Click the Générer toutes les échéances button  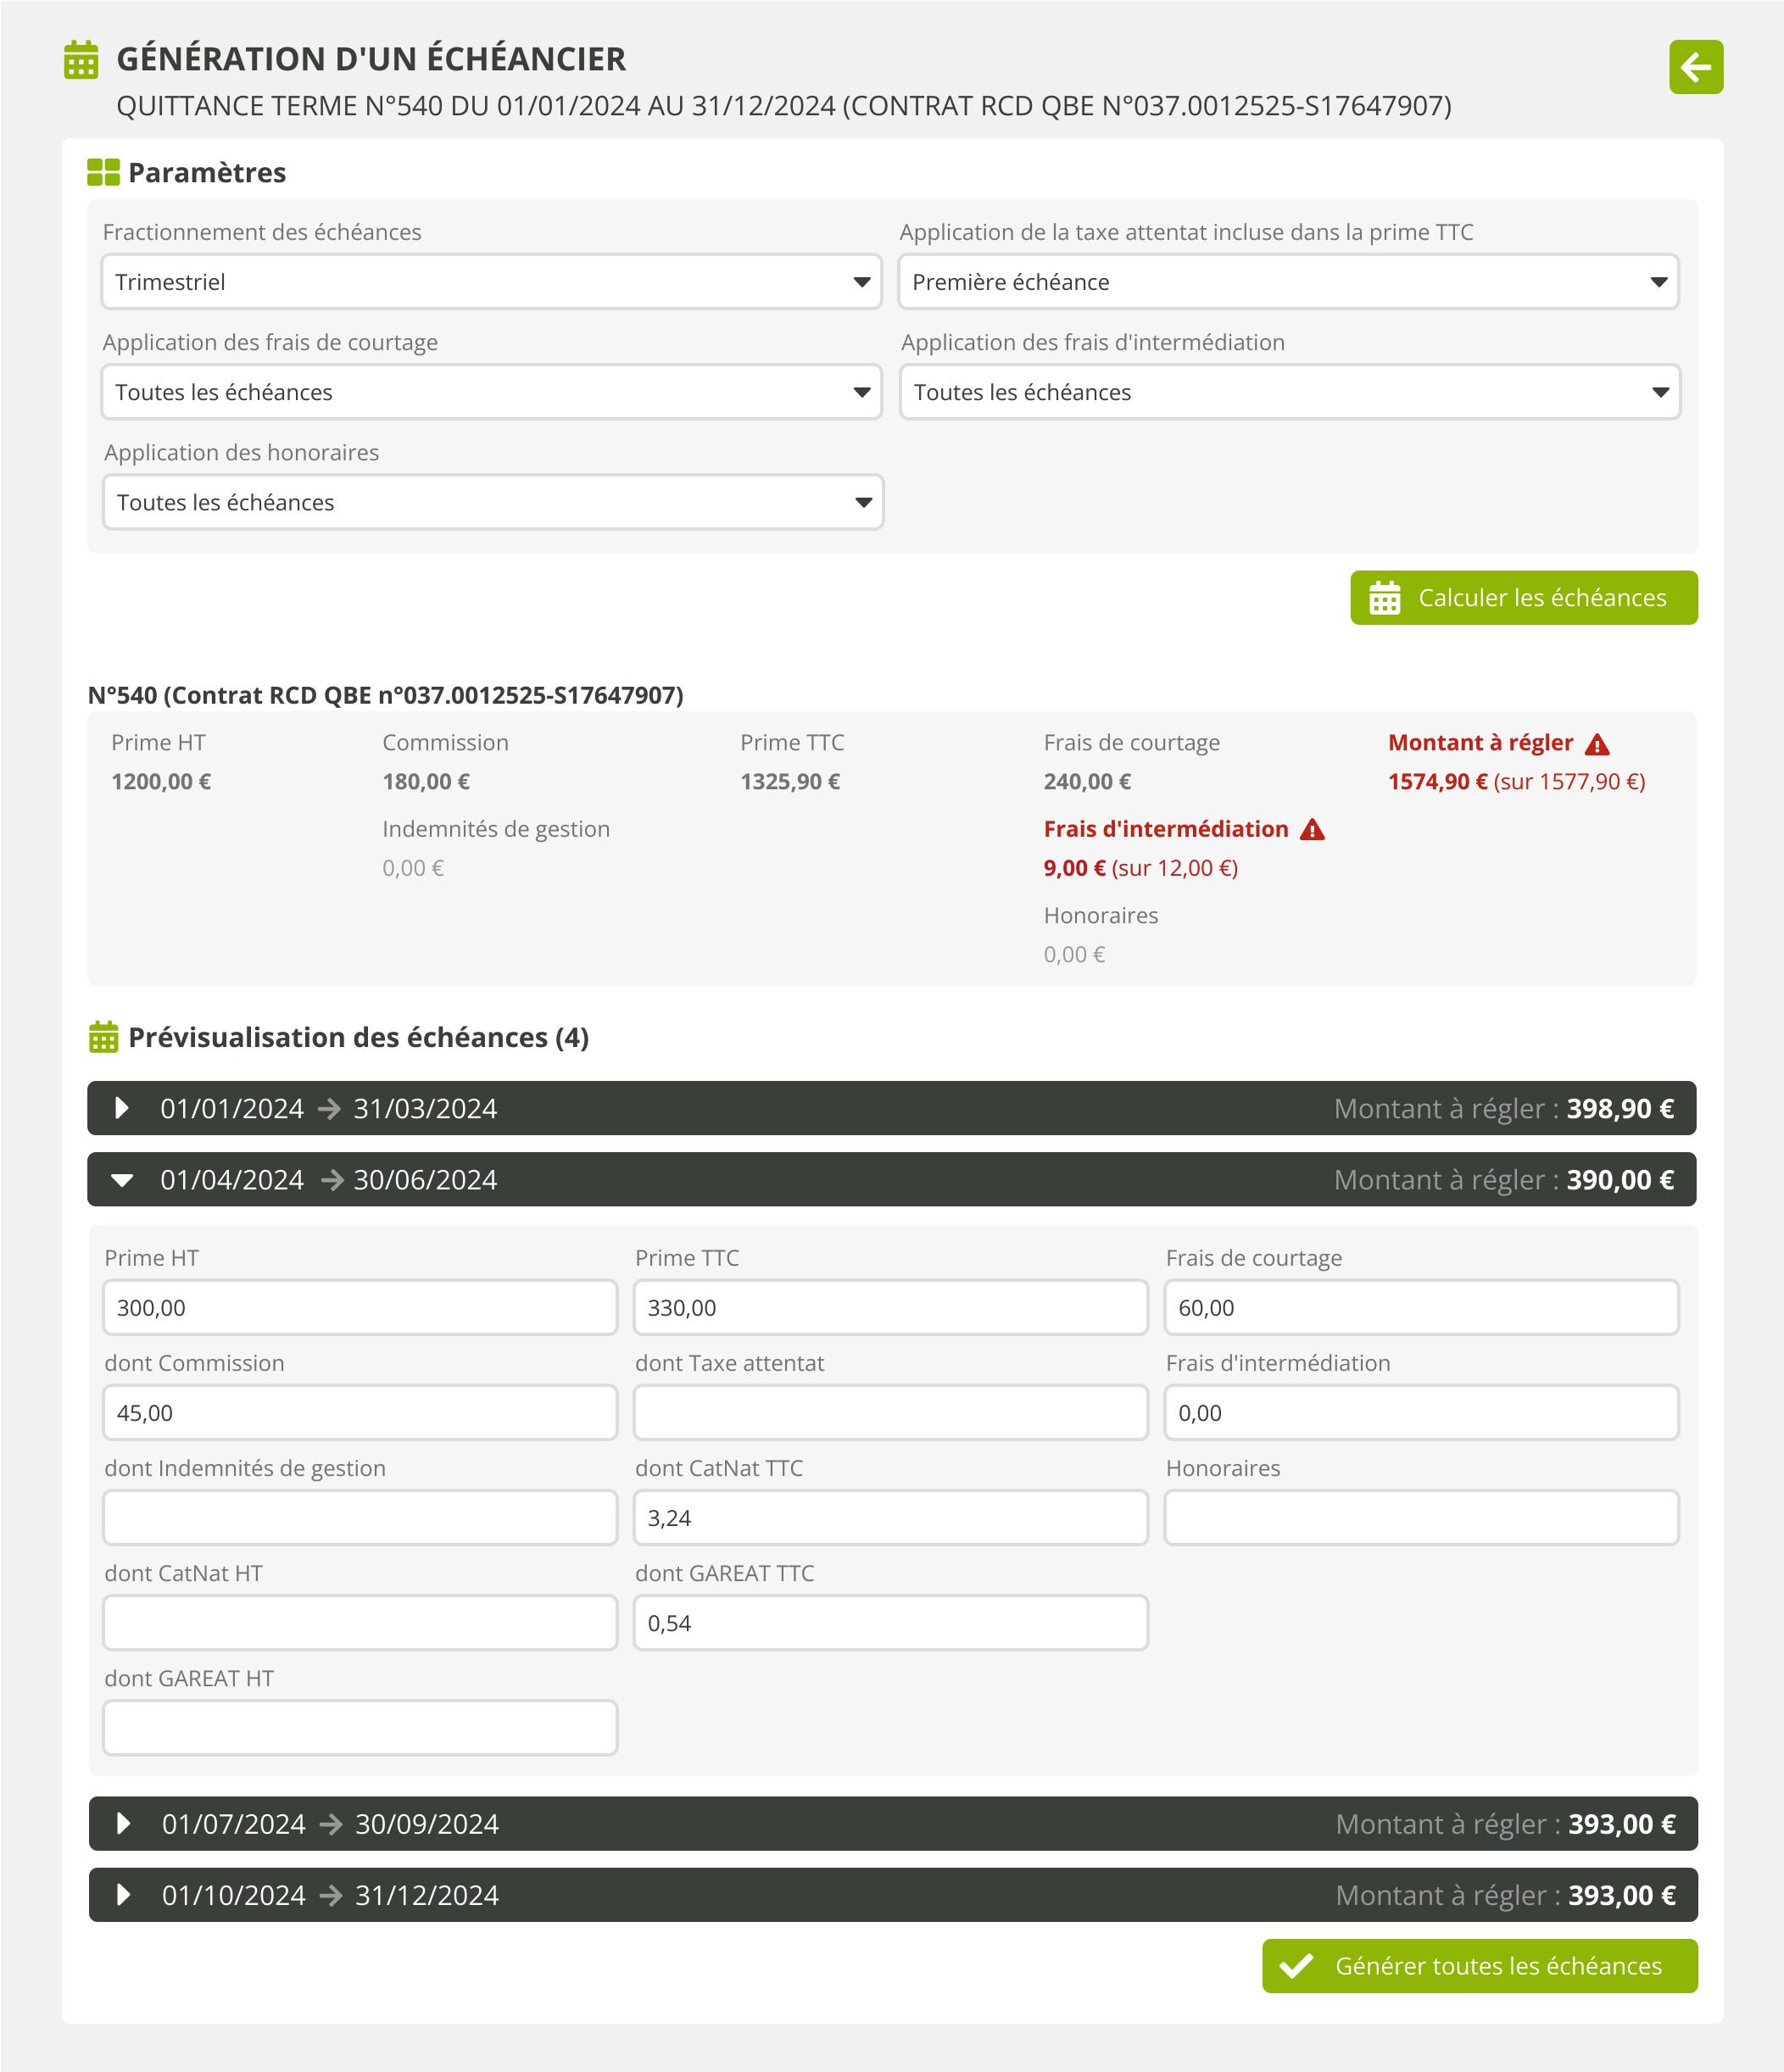pos(1479,1966)
